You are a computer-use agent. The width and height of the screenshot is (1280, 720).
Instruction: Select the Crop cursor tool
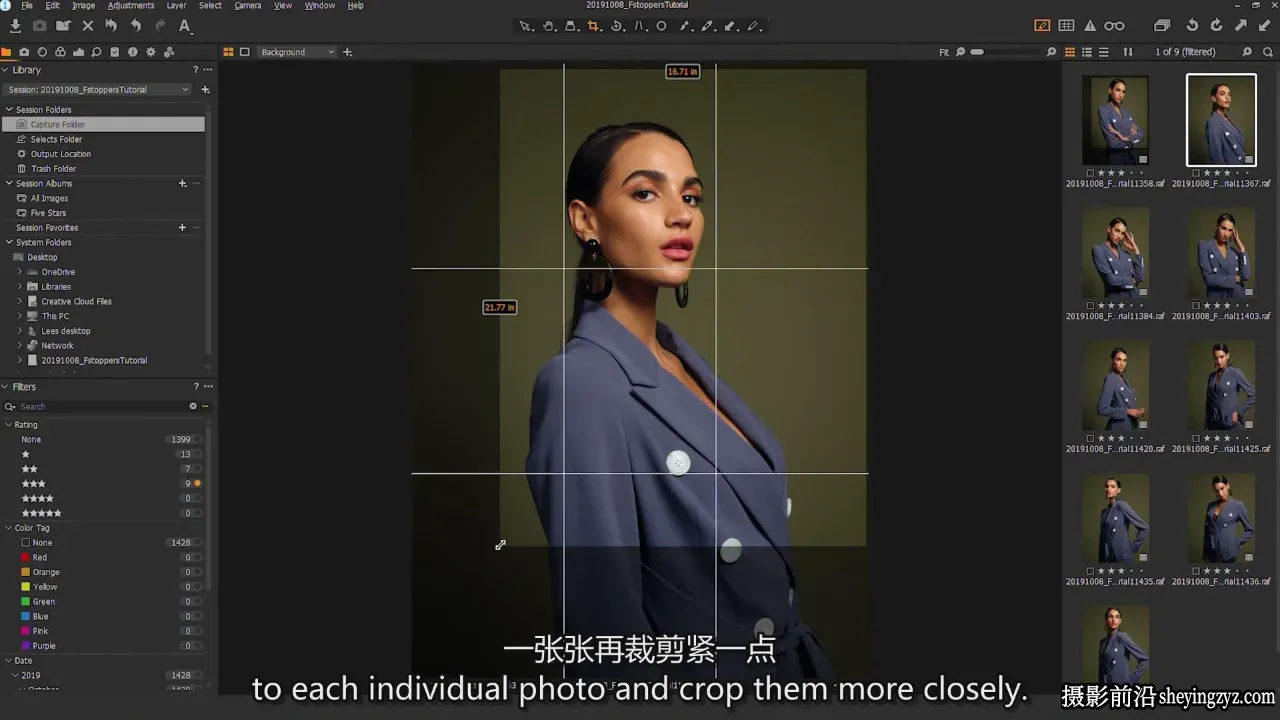click(x=594, y=26)
